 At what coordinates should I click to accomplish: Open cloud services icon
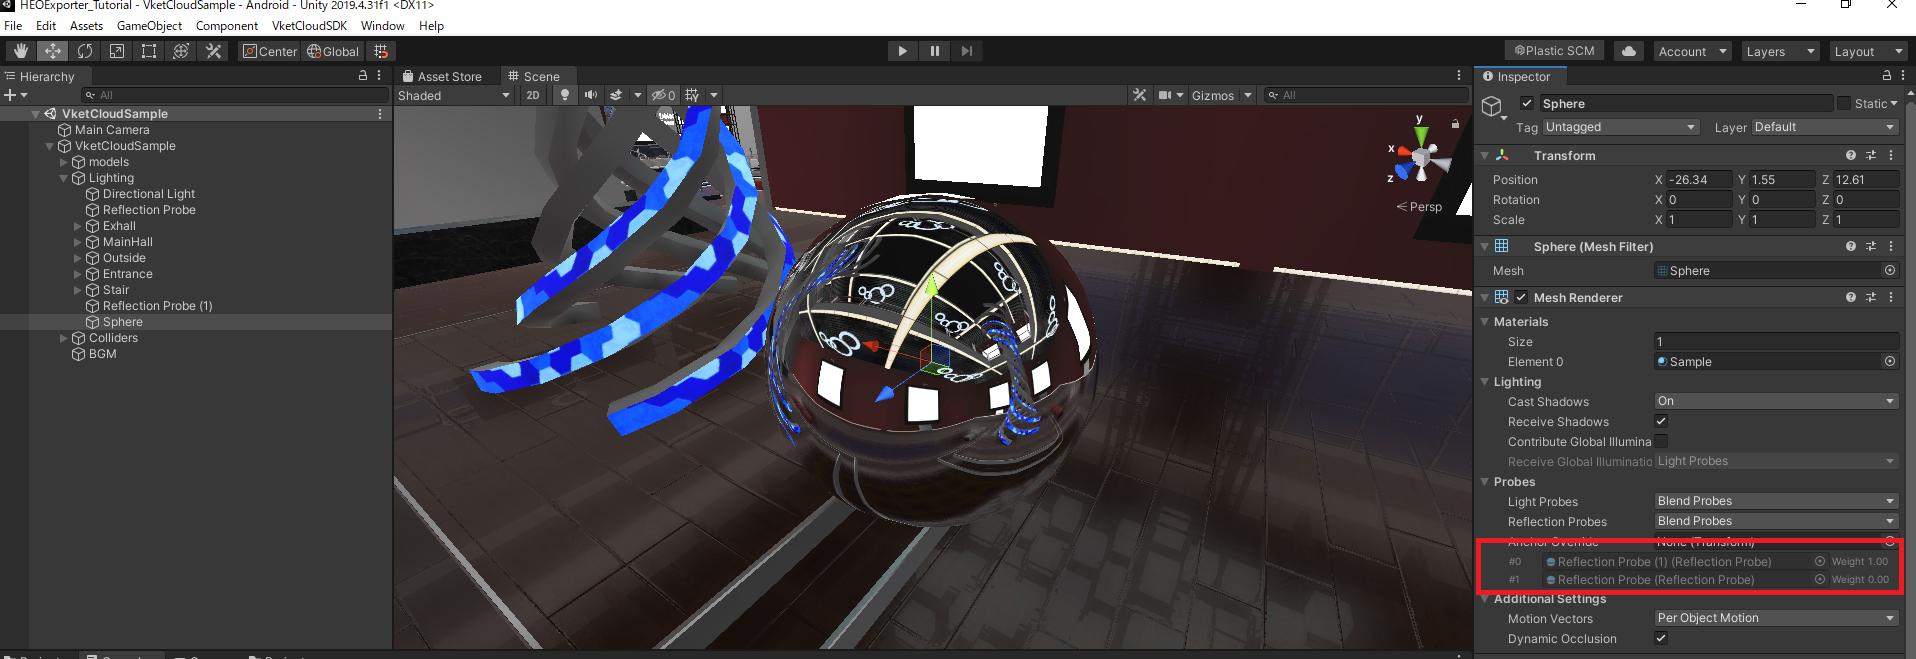[x=1629, y=51]
